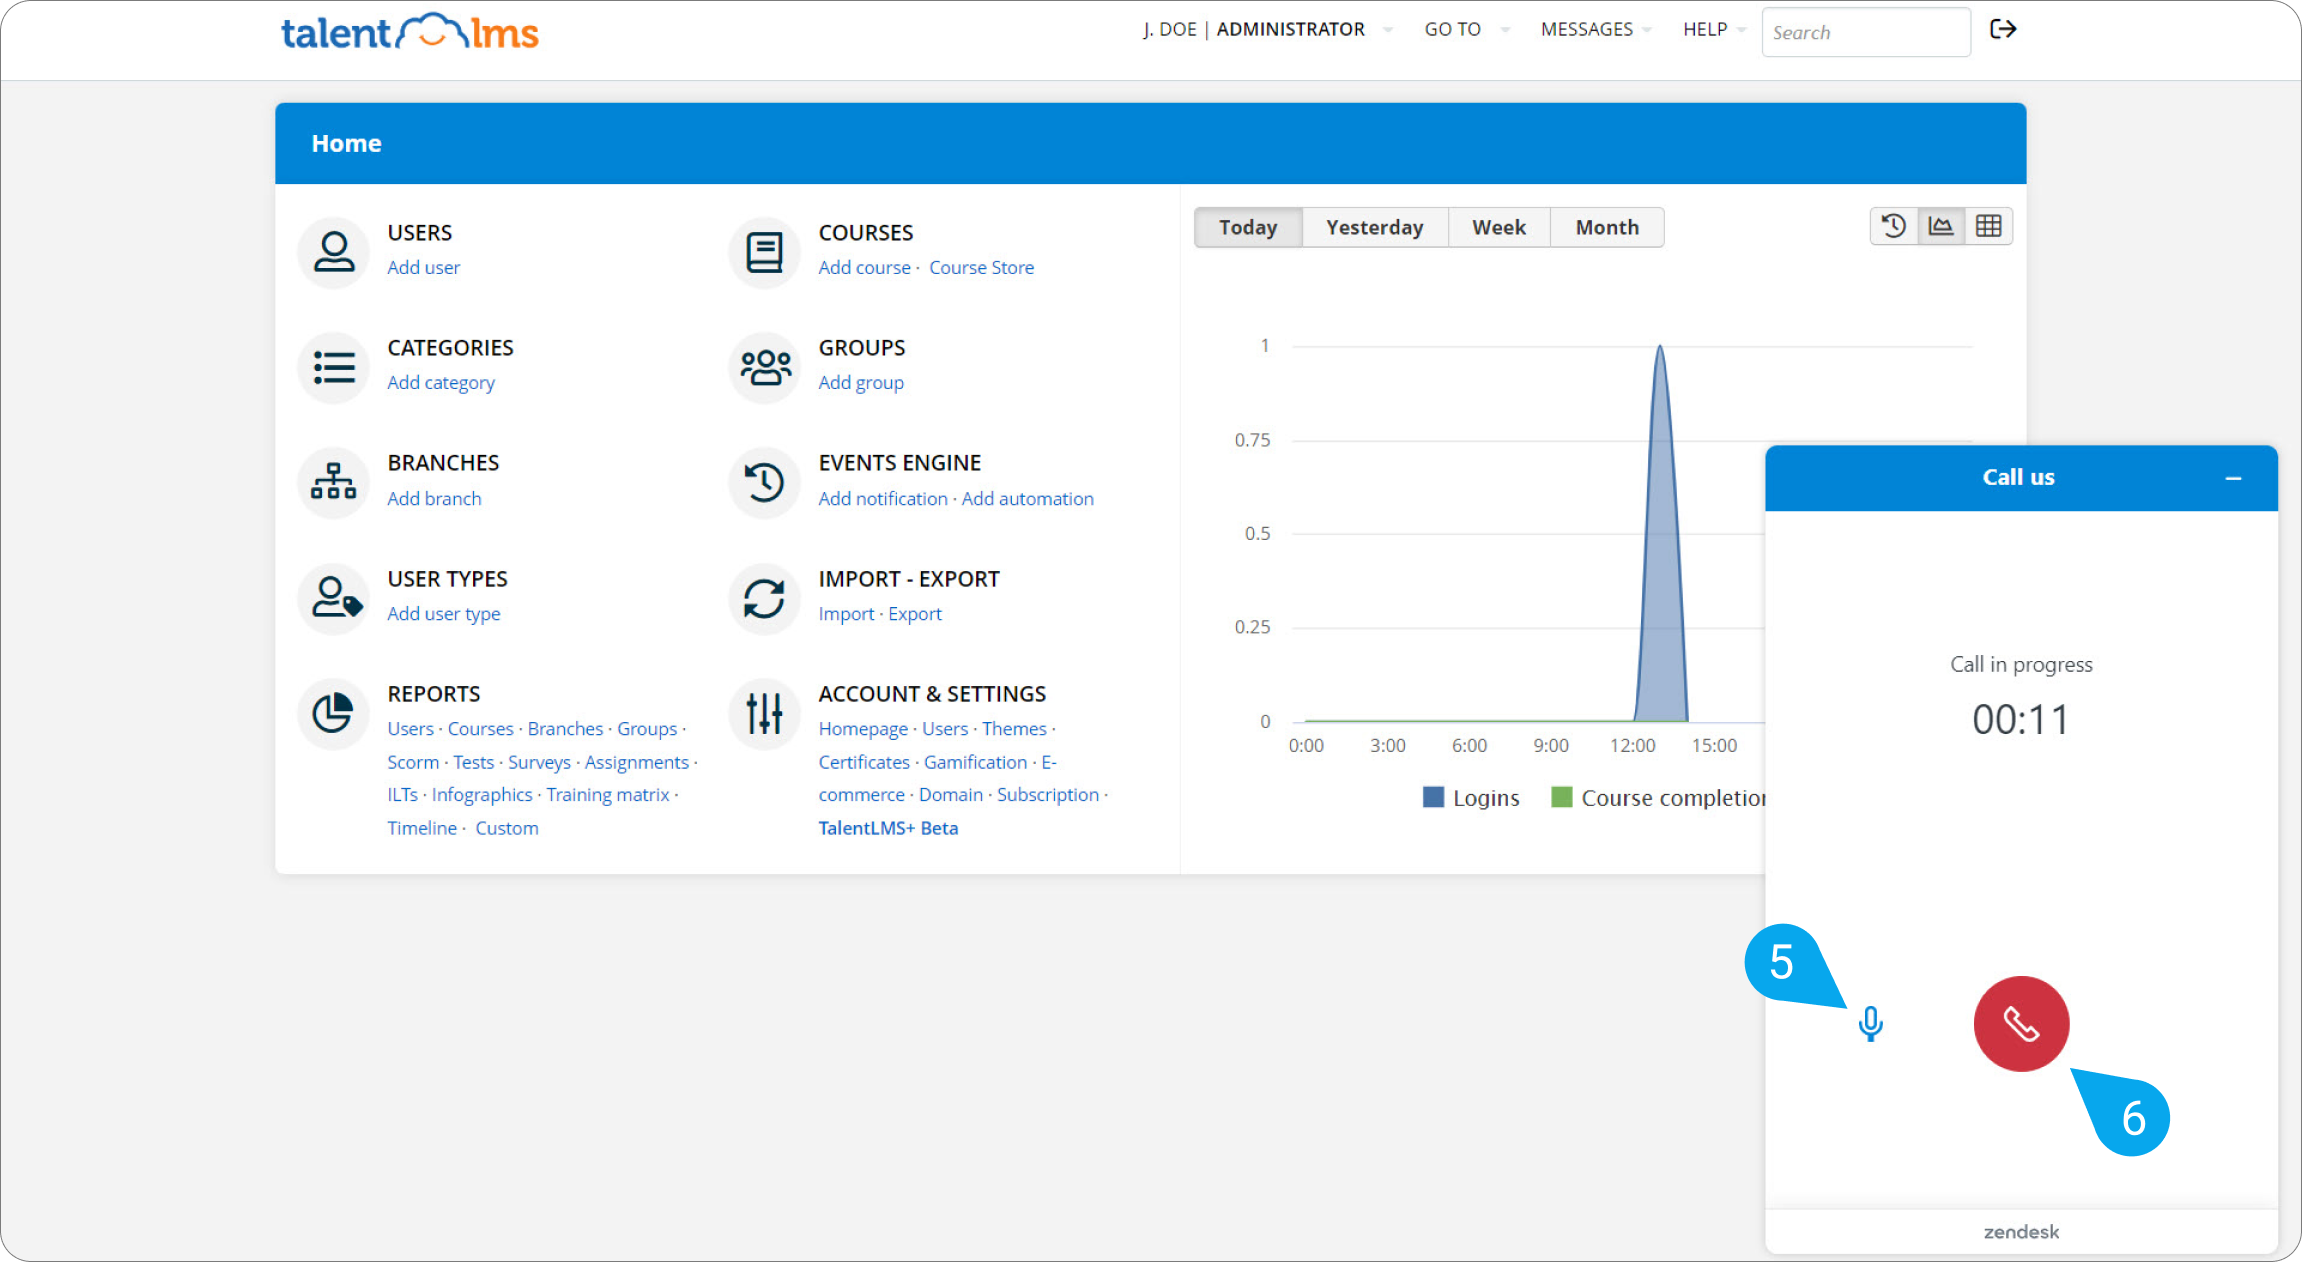This screenshot has height=1262, width=2302.
Task: Click the Add branch link
Action: click(x=434, y=498)
